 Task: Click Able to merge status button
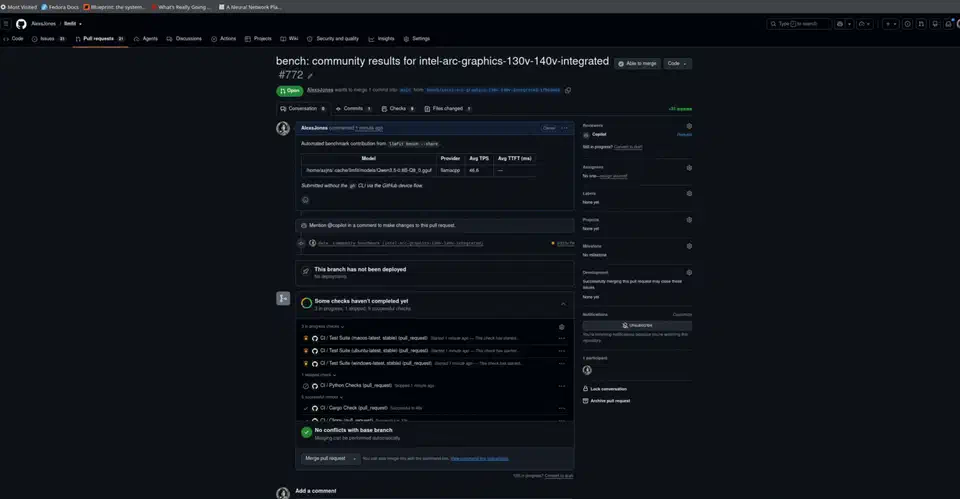click(637, 64)
